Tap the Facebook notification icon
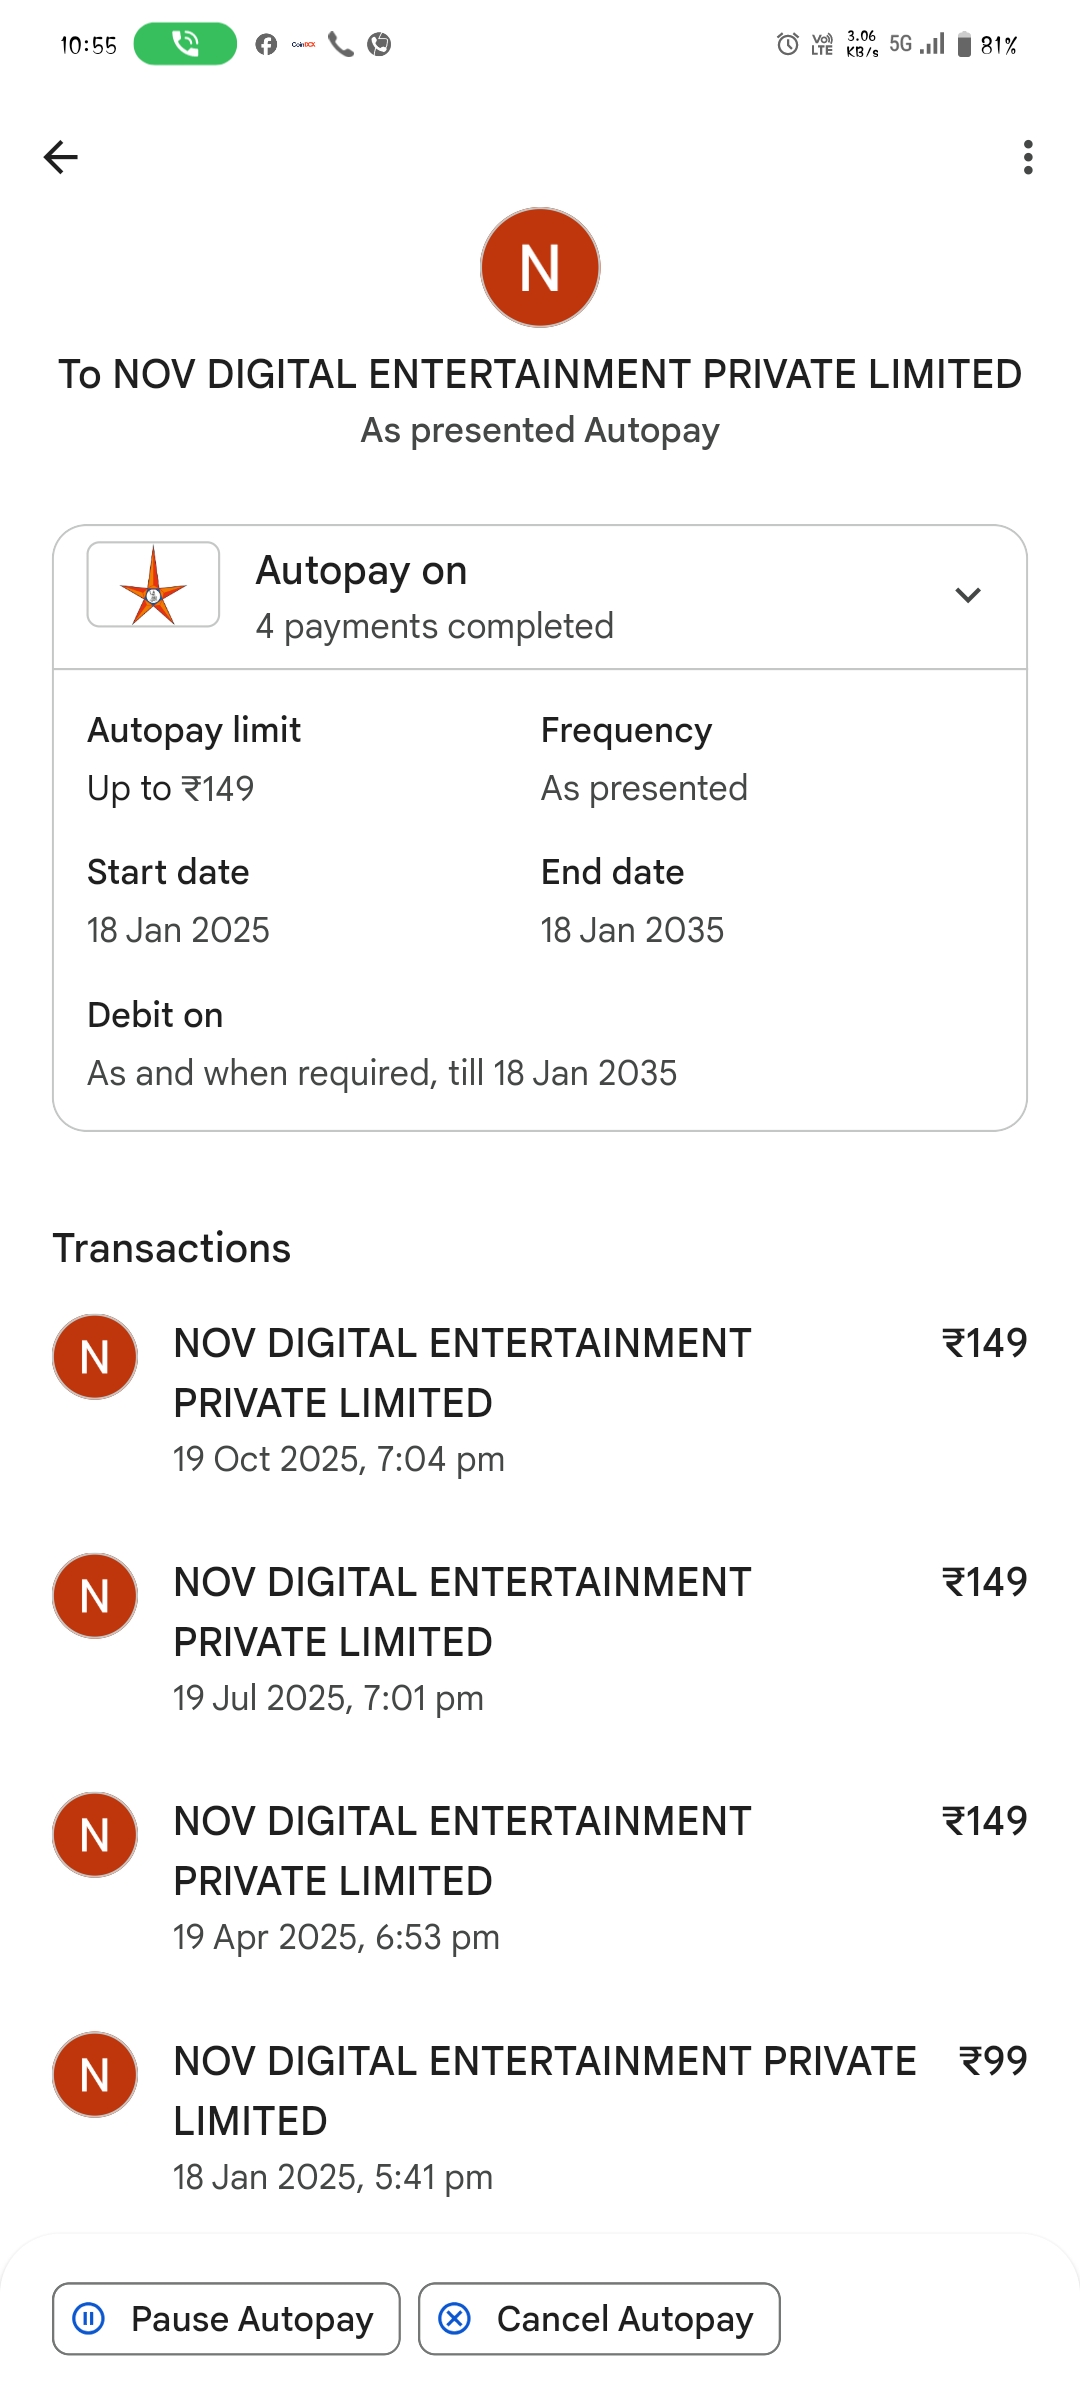The image size is (1080, 2404). (266, 44)
